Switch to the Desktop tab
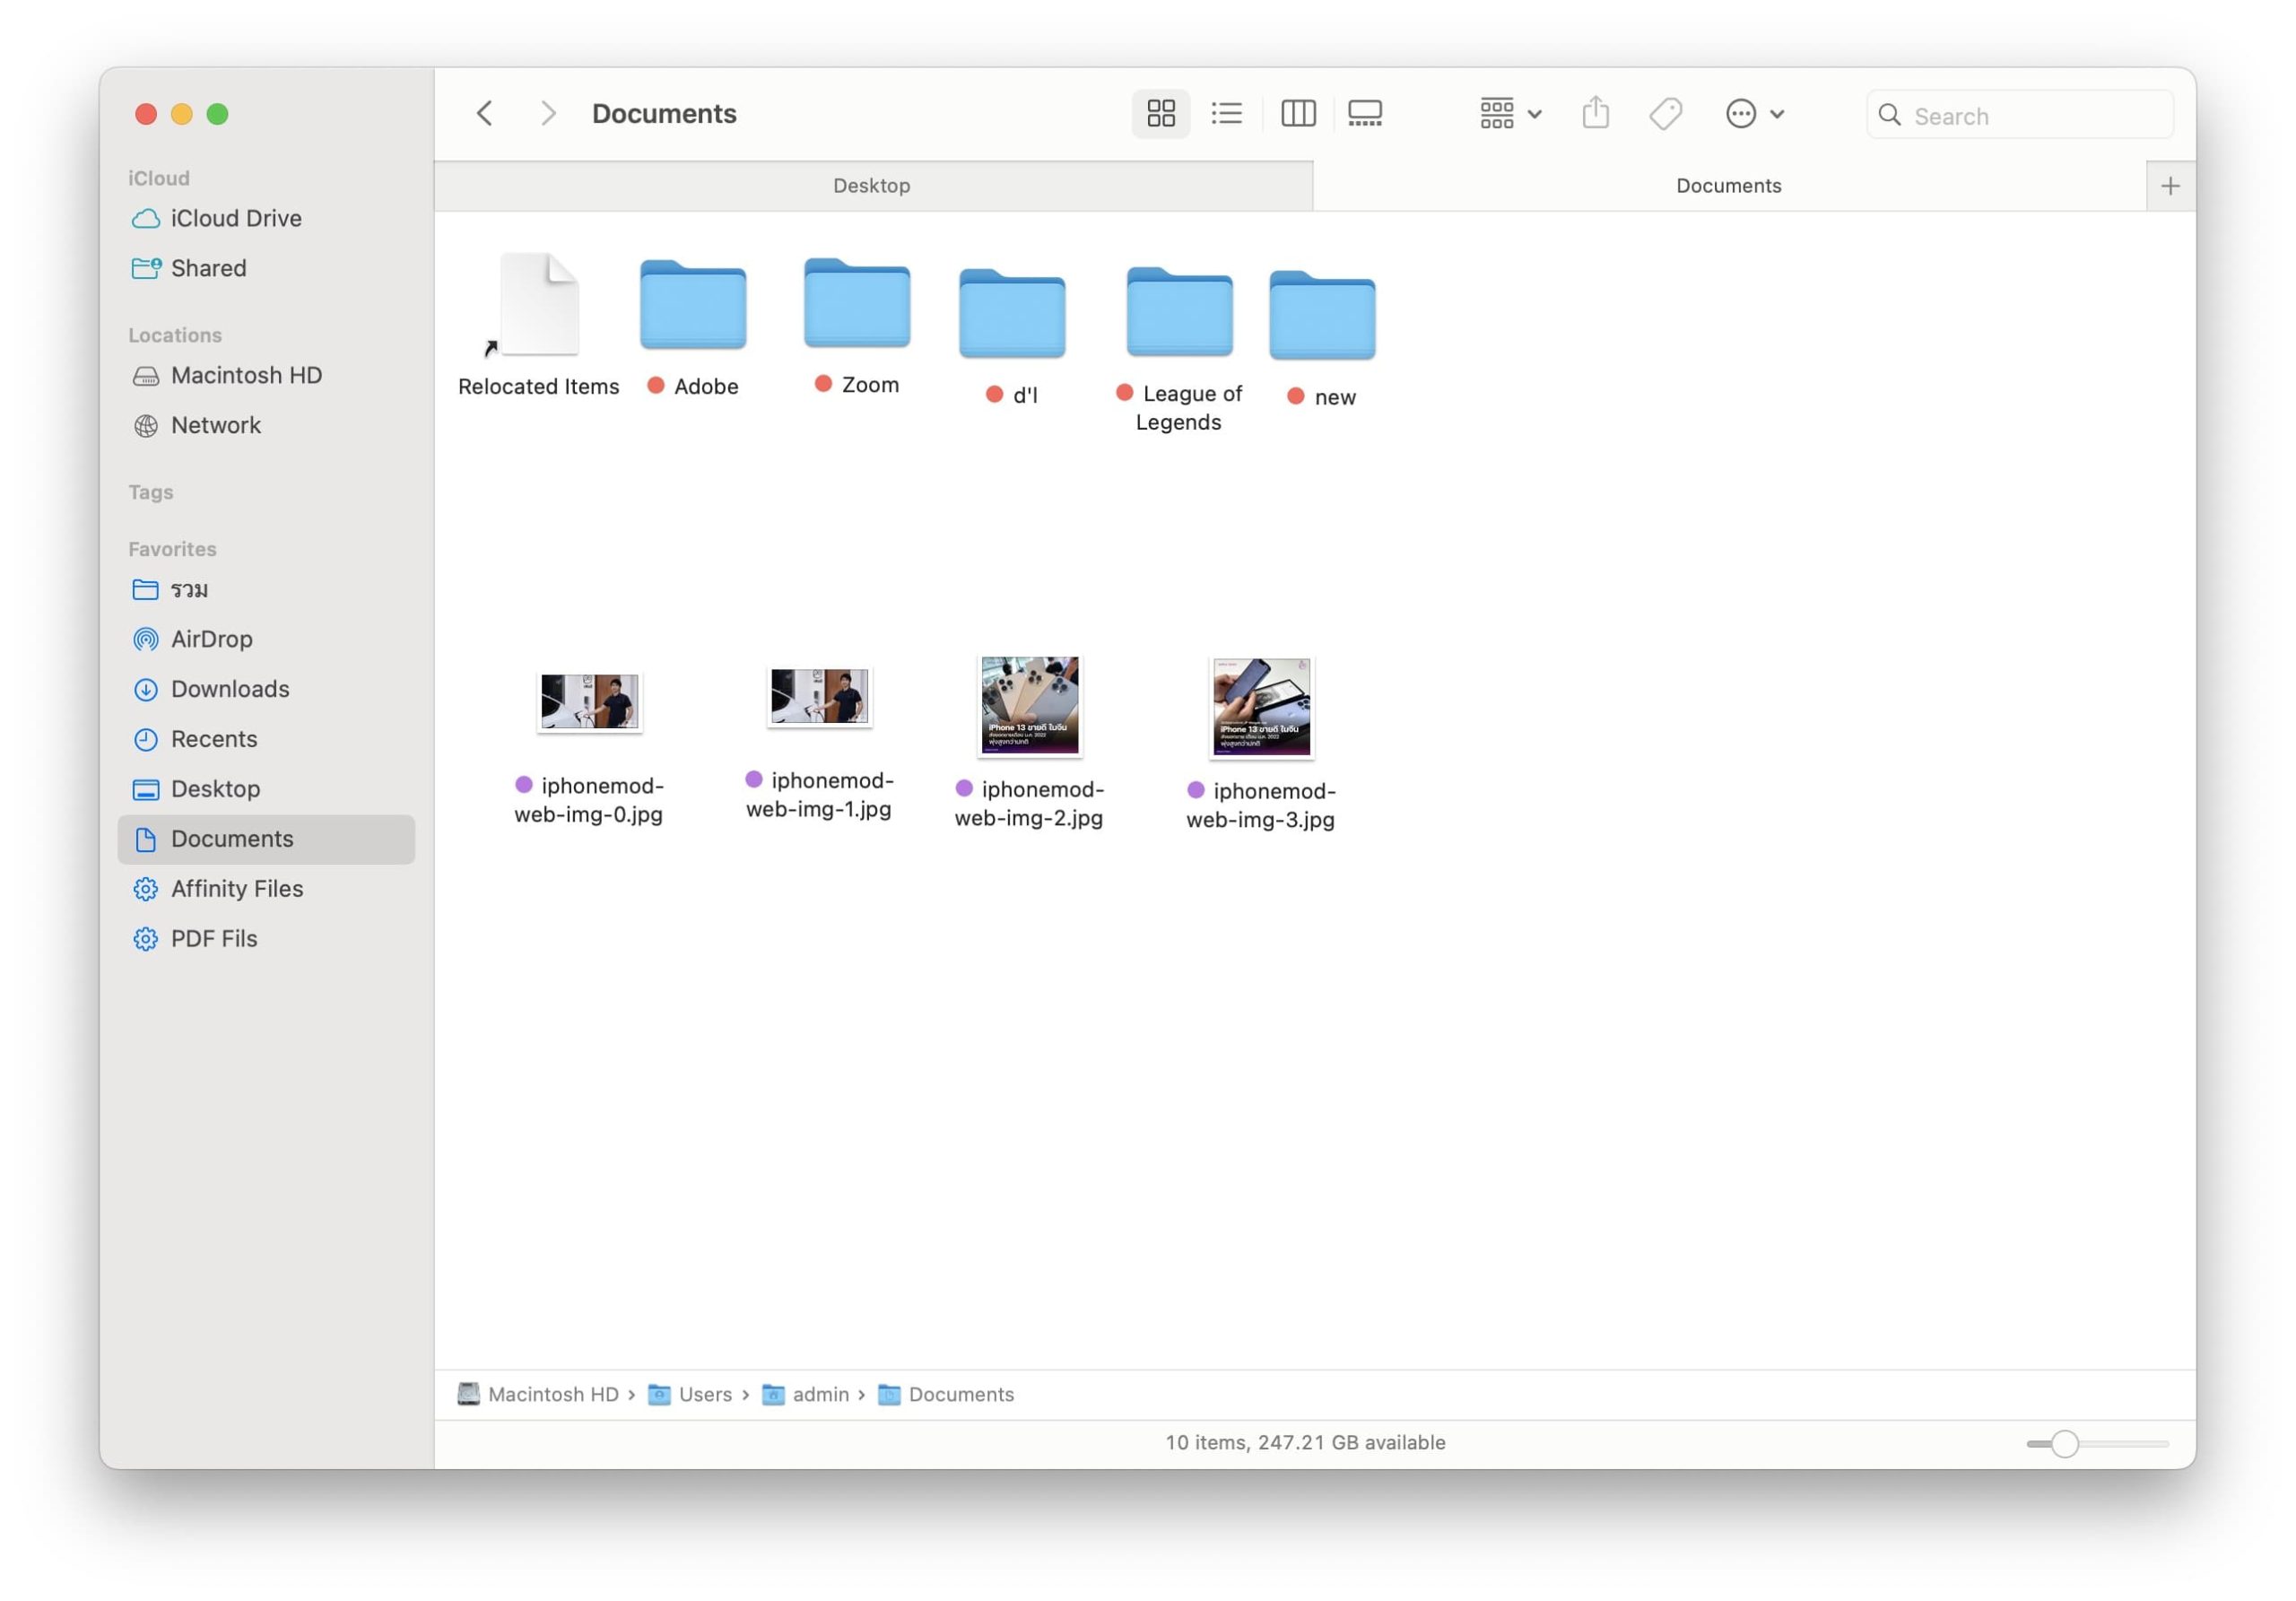The height and width of the screenshot is (1601, 2296). click(x=871, y=186)
